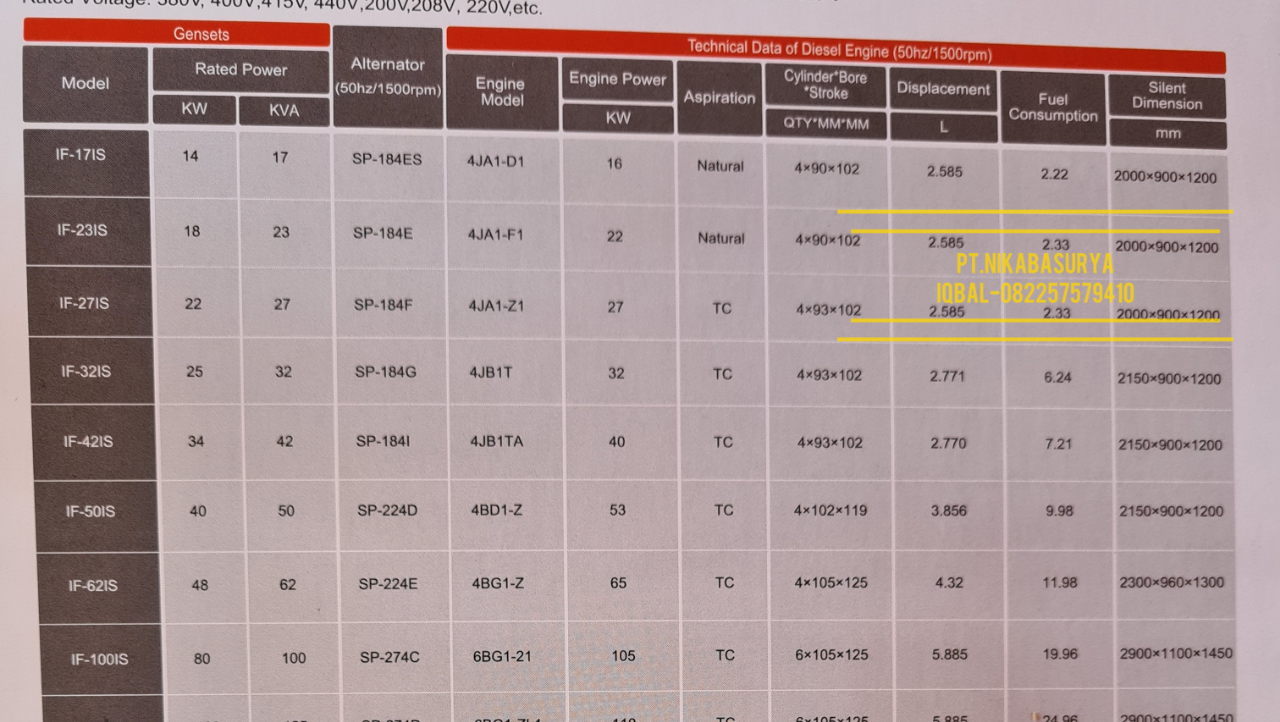Click fuel consumption value 2.22
Image resolution: width=1280 pixels, height=722 pixels.
(x=1054, y=174)
